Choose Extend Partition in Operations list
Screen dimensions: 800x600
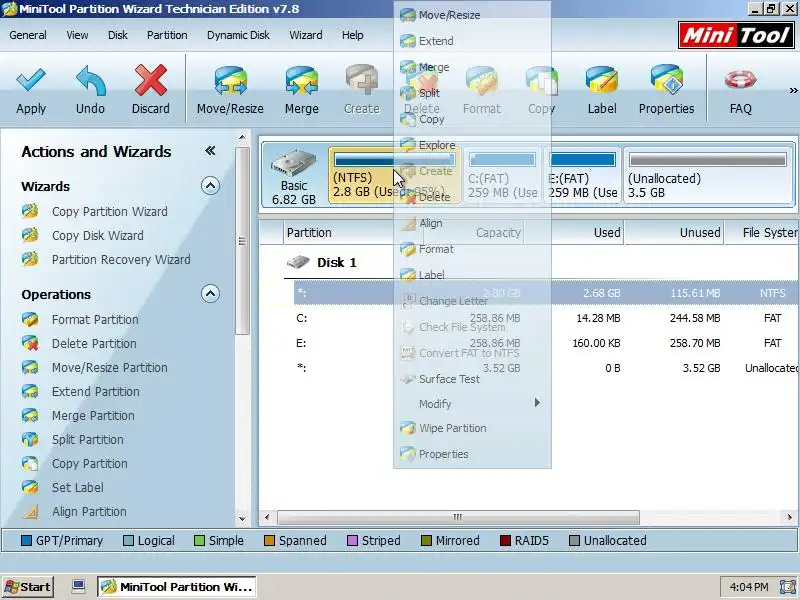click(95, 392)
